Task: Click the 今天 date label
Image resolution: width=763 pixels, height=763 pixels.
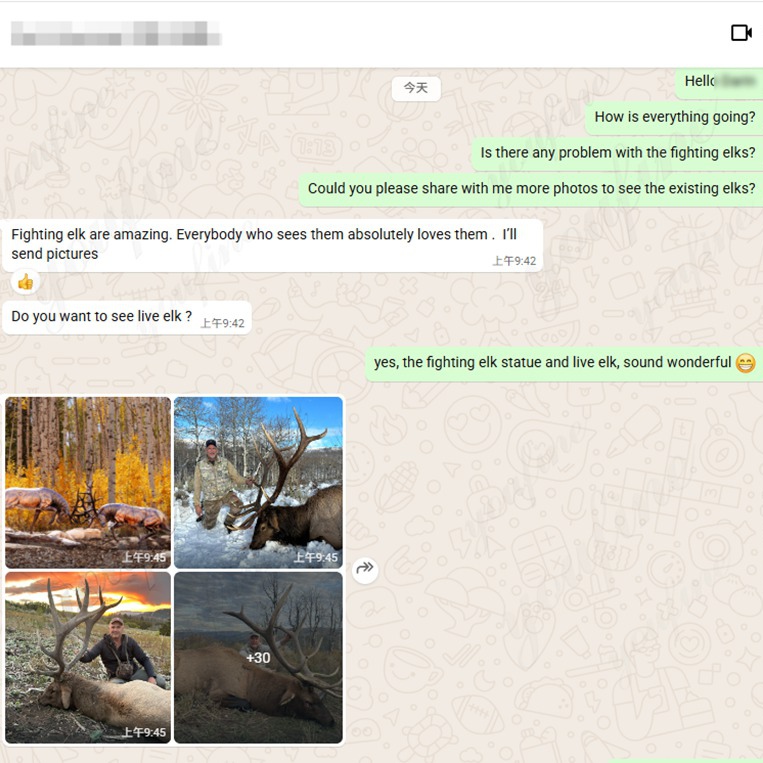Action: (416, 89)
